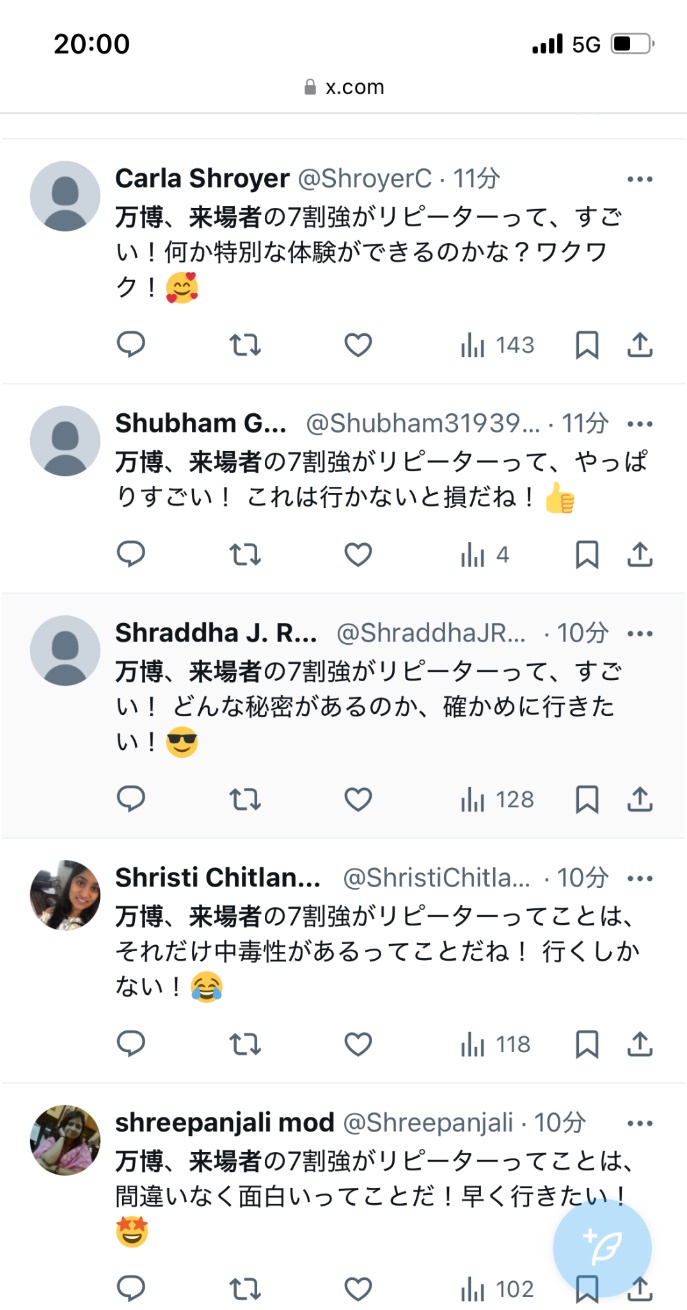Open shreepanjali mod's profile avatar
The height and width of the screenshot is (1310, 687).
[x=66, y=1140]
